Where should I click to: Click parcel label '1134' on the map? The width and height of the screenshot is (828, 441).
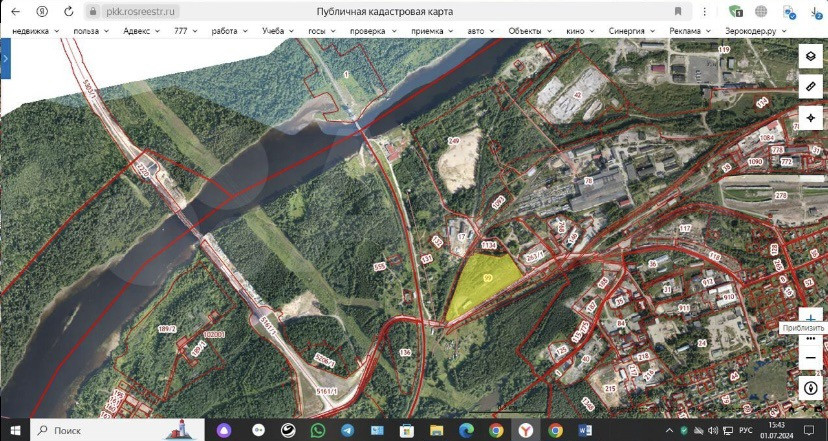(489, 245)
